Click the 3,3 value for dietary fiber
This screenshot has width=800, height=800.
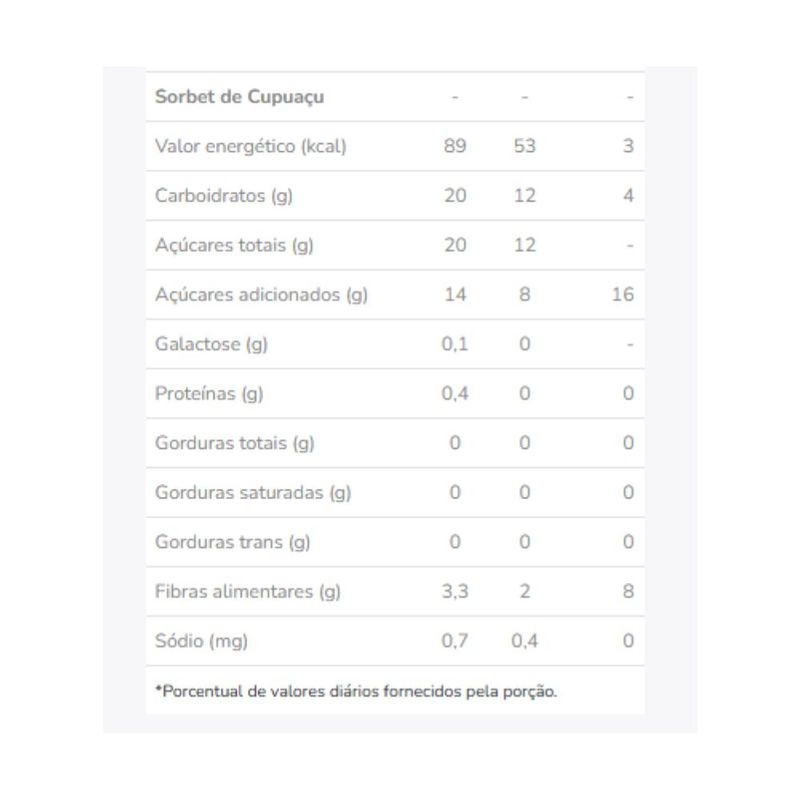pyautogui.click(x=455, y=592)
